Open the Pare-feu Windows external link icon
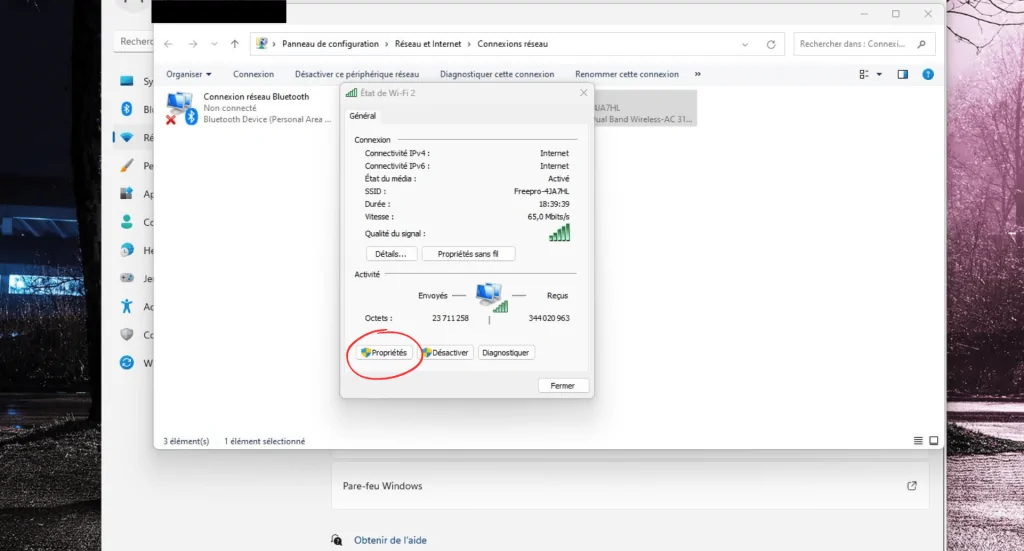The height and width of the screenshot is (551, 1024). click(912, 486)
